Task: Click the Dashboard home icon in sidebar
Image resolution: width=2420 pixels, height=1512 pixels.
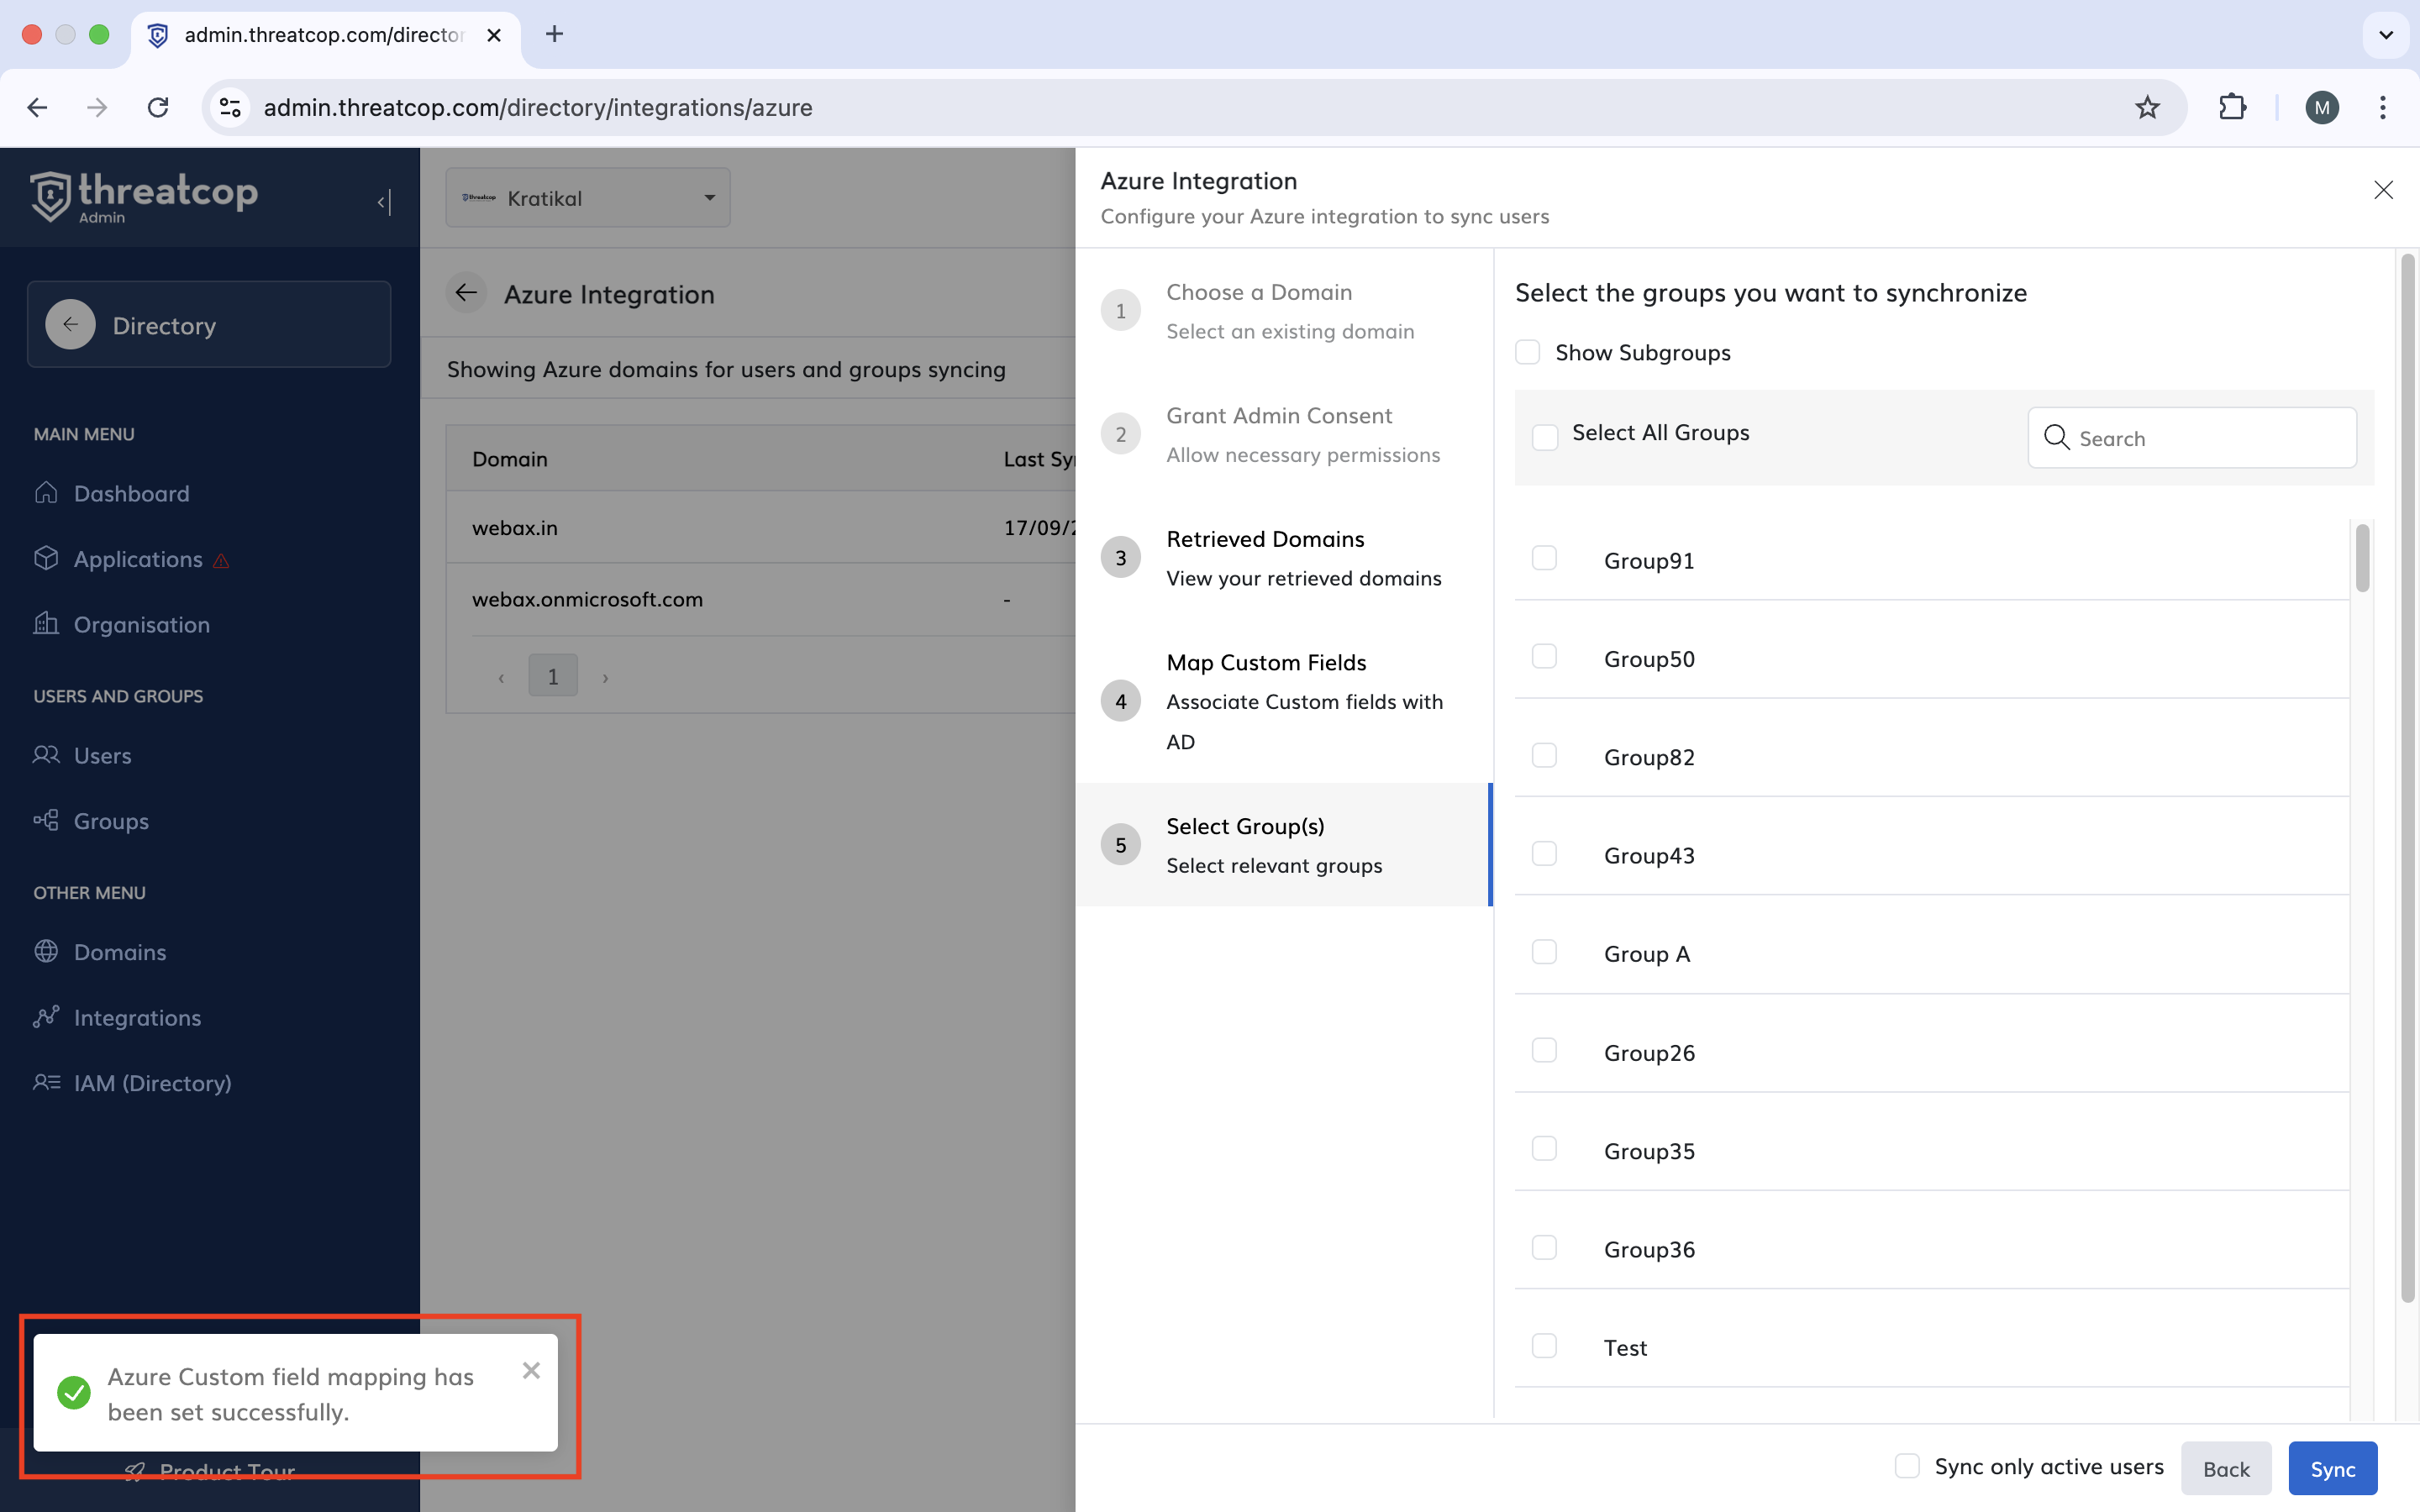Action: tap(46, 493)
